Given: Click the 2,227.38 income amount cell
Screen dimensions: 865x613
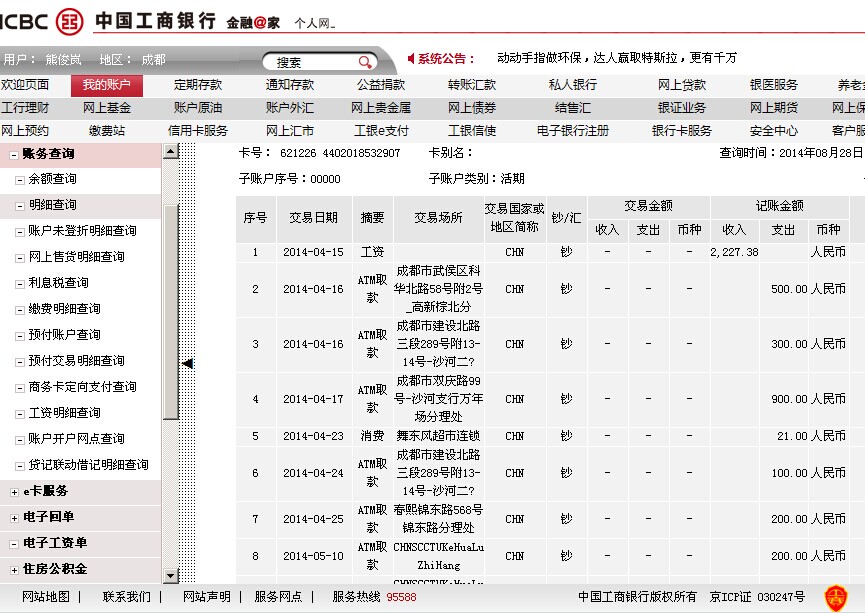Looking at the screenshot, I should pos(734,252).
